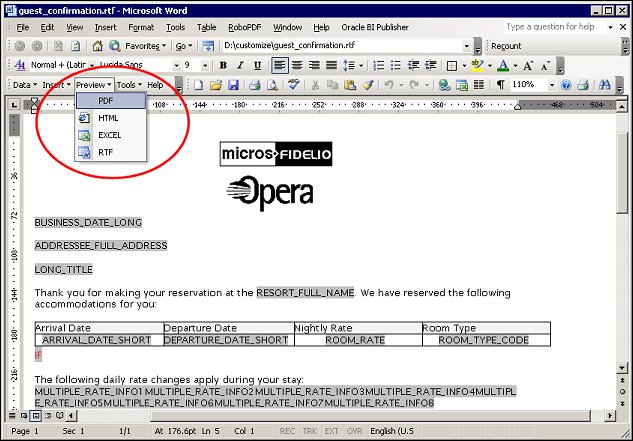Image resolution: width=633 pixels, height=441 pixels.
Task: Expand the Font Size dropdown
Action: coord(205,65)
